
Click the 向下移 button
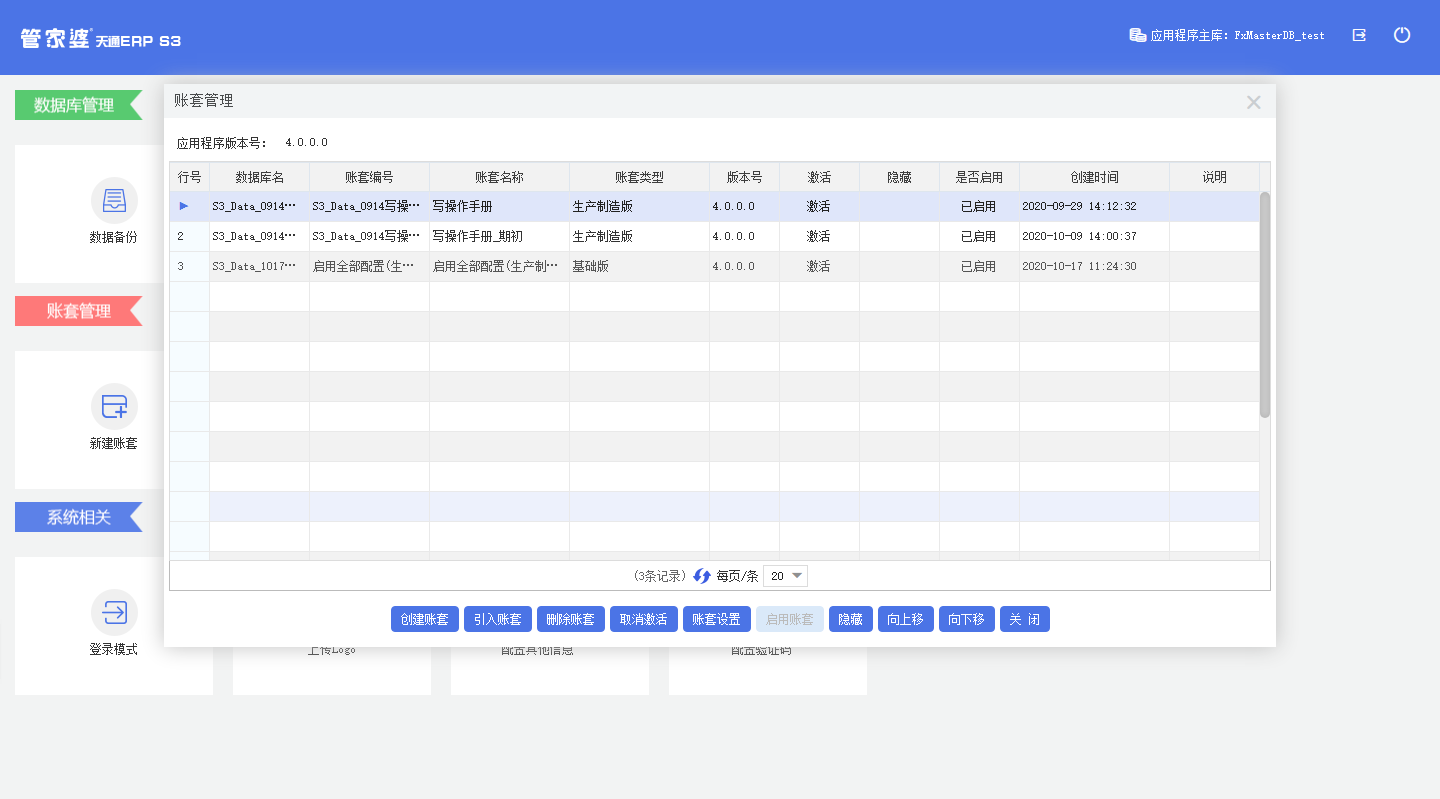tap(966, 619)
